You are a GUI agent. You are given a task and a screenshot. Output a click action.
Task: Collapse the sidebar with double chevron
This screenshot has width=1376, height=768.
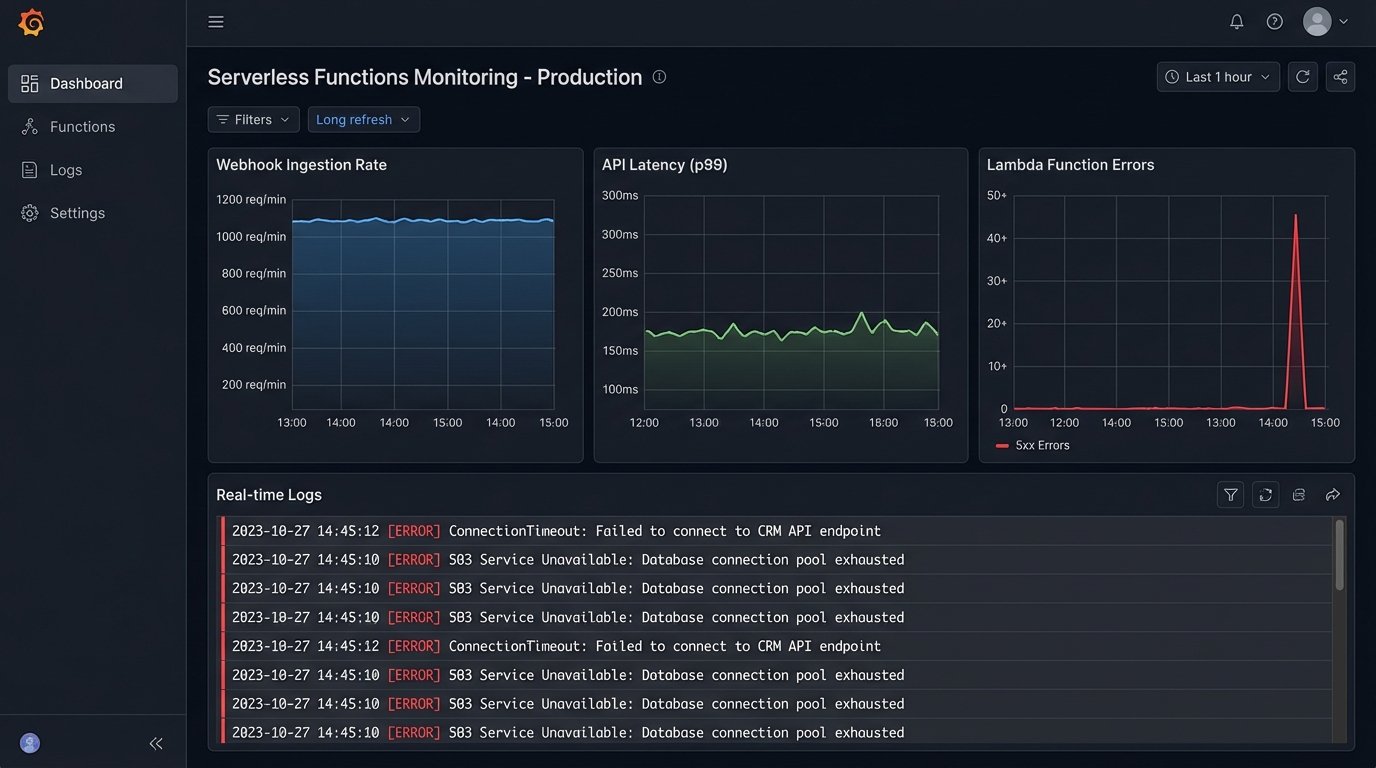156,743
